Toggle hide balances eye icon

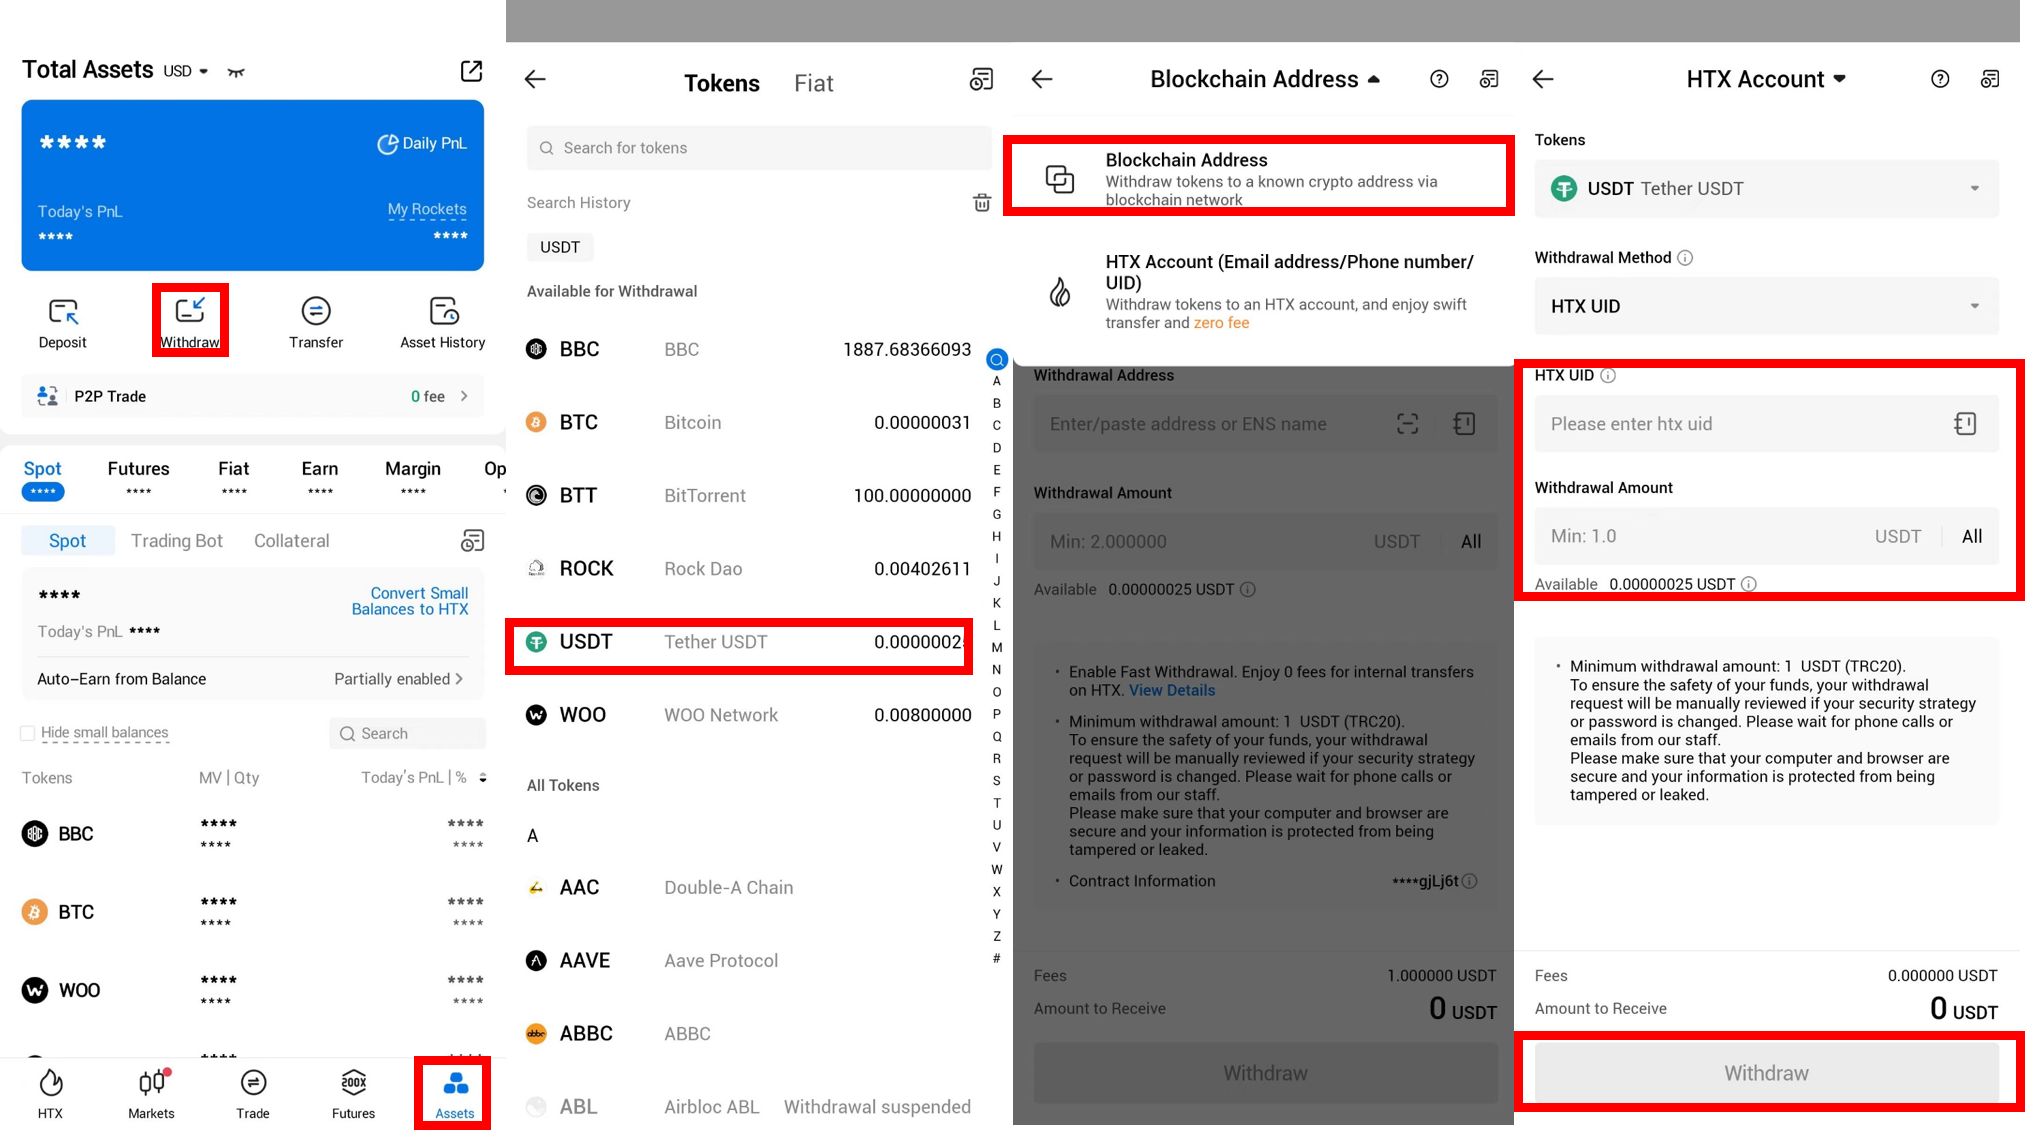tap(236, 72)
